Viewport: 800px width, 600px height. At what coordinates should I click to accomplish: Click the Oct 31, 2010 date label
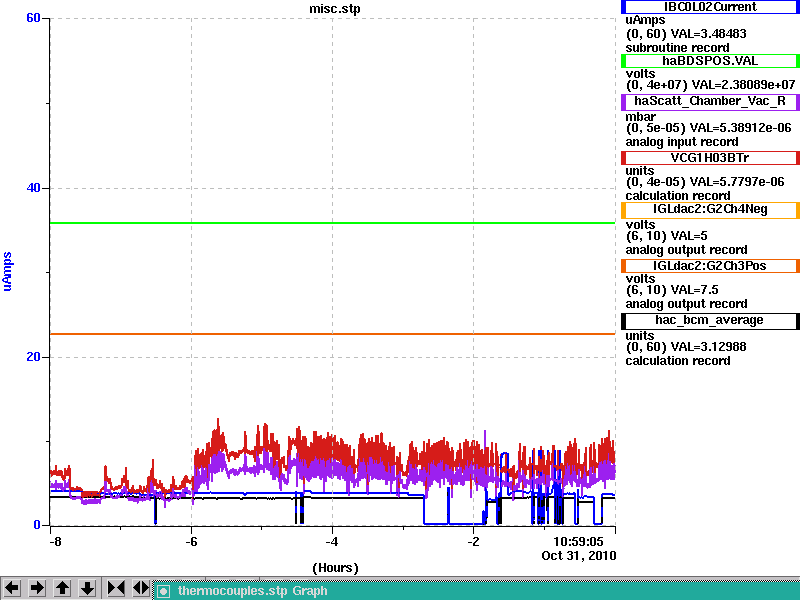coord(579,556)
